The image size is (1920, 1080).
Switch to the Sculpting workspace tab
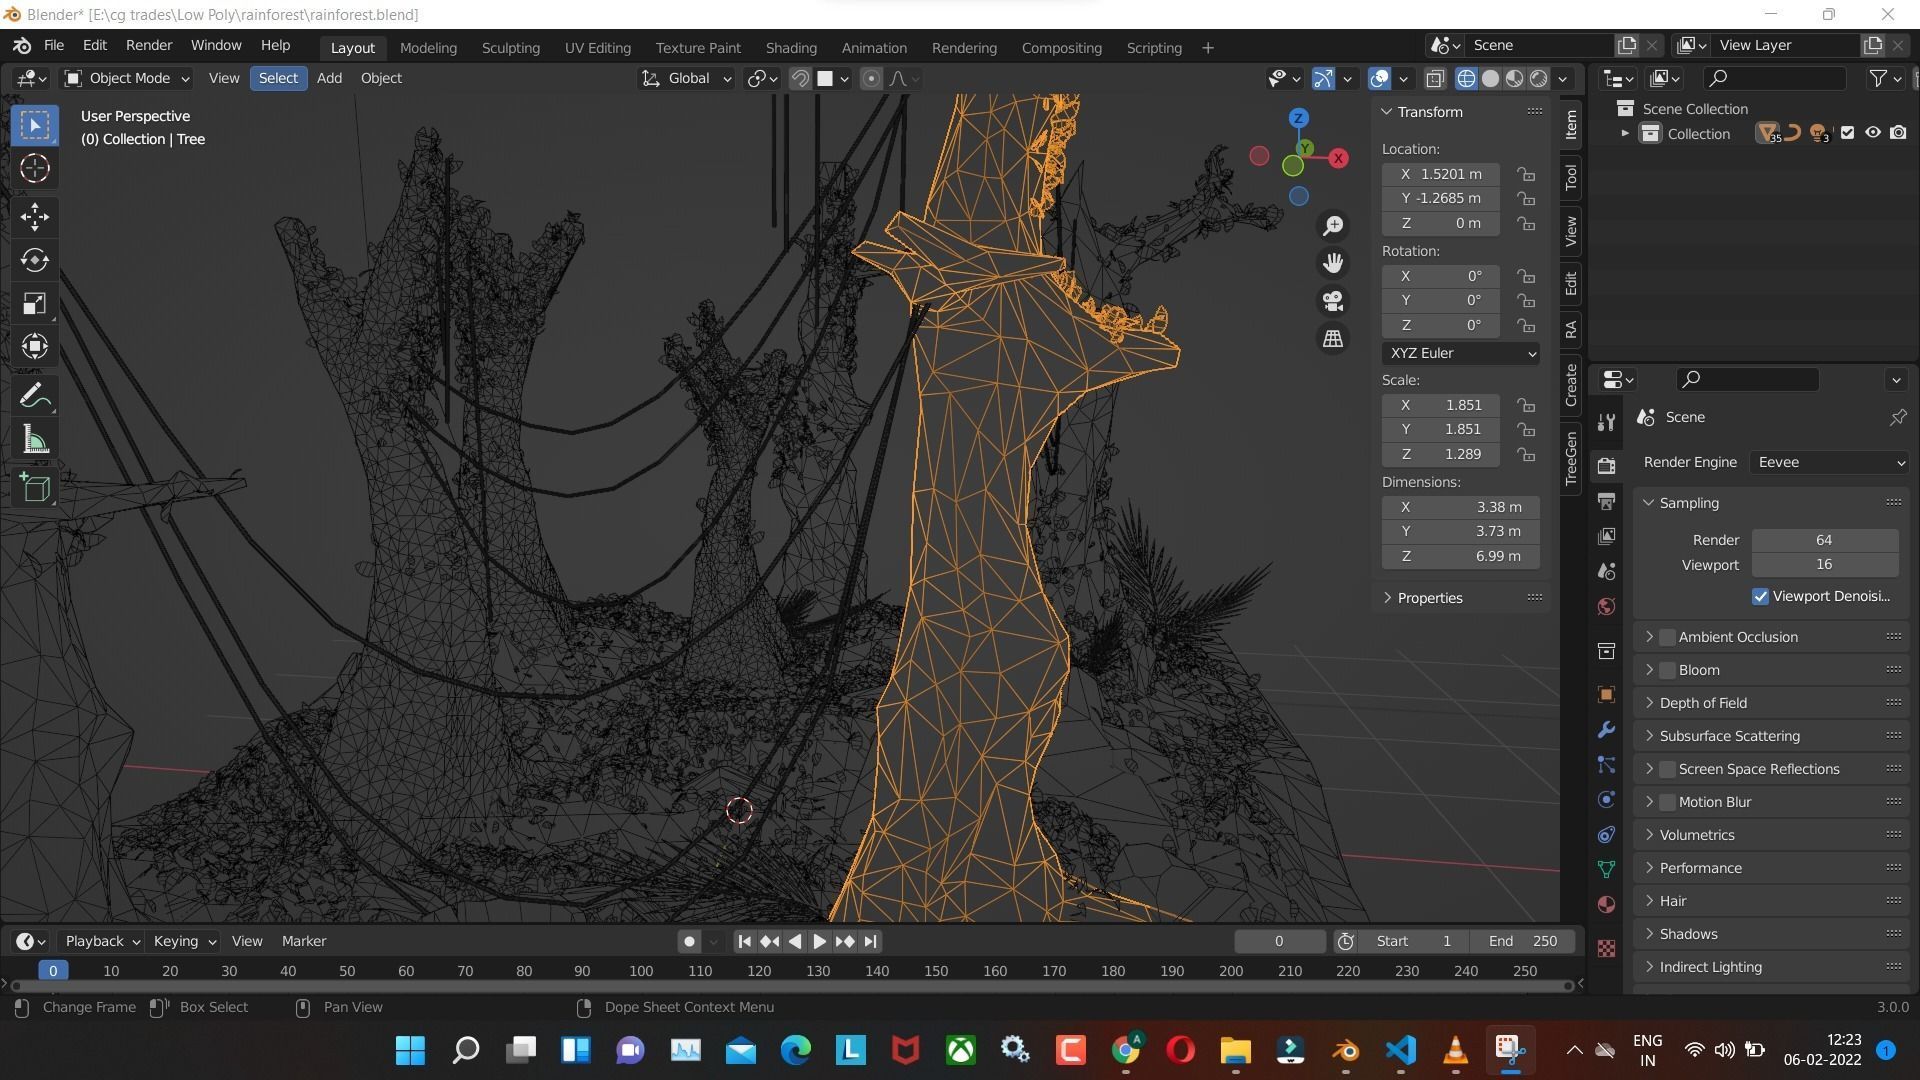[510, 47]
